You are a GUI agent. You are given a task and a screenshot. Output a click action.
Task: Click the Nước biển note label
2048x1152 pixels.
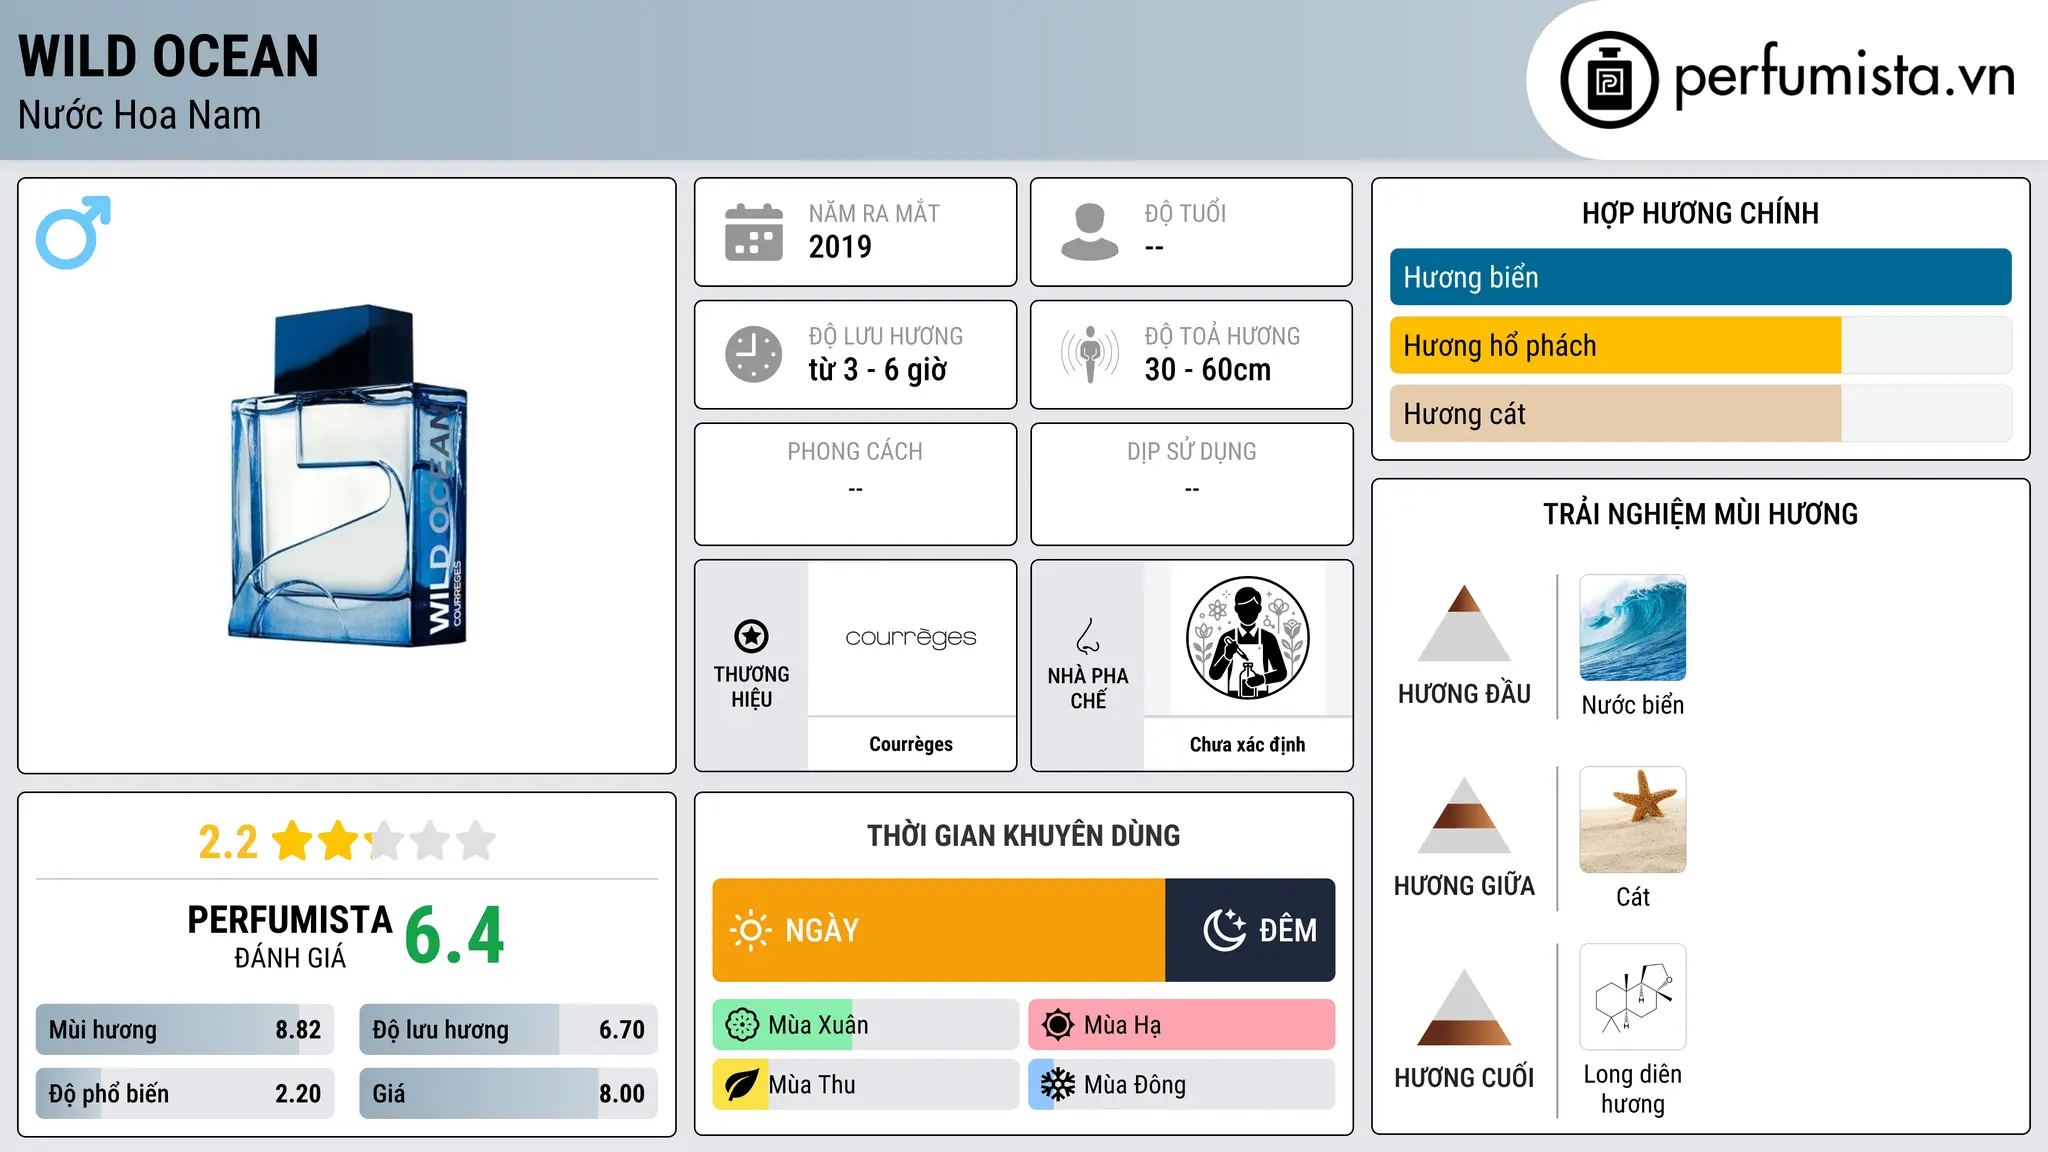(x=1633, y=705)
